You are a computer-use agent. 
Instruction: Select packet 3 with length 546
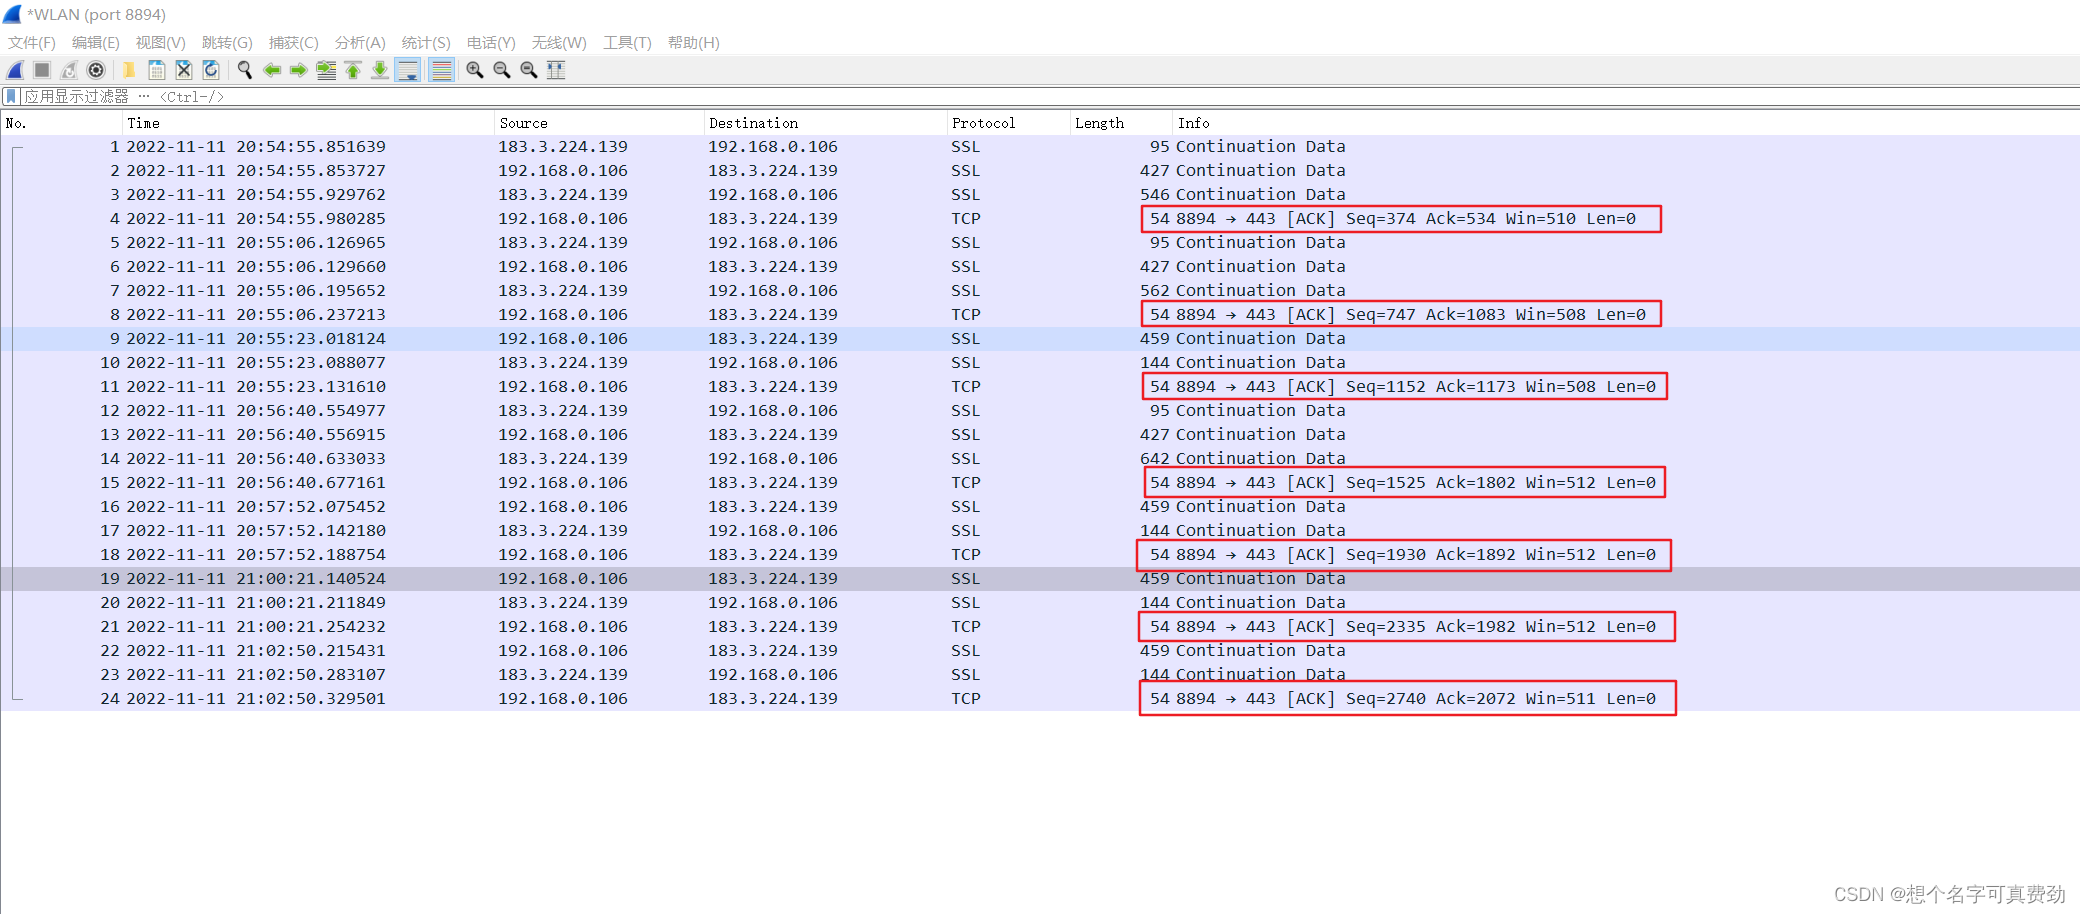click(1040, 195)
